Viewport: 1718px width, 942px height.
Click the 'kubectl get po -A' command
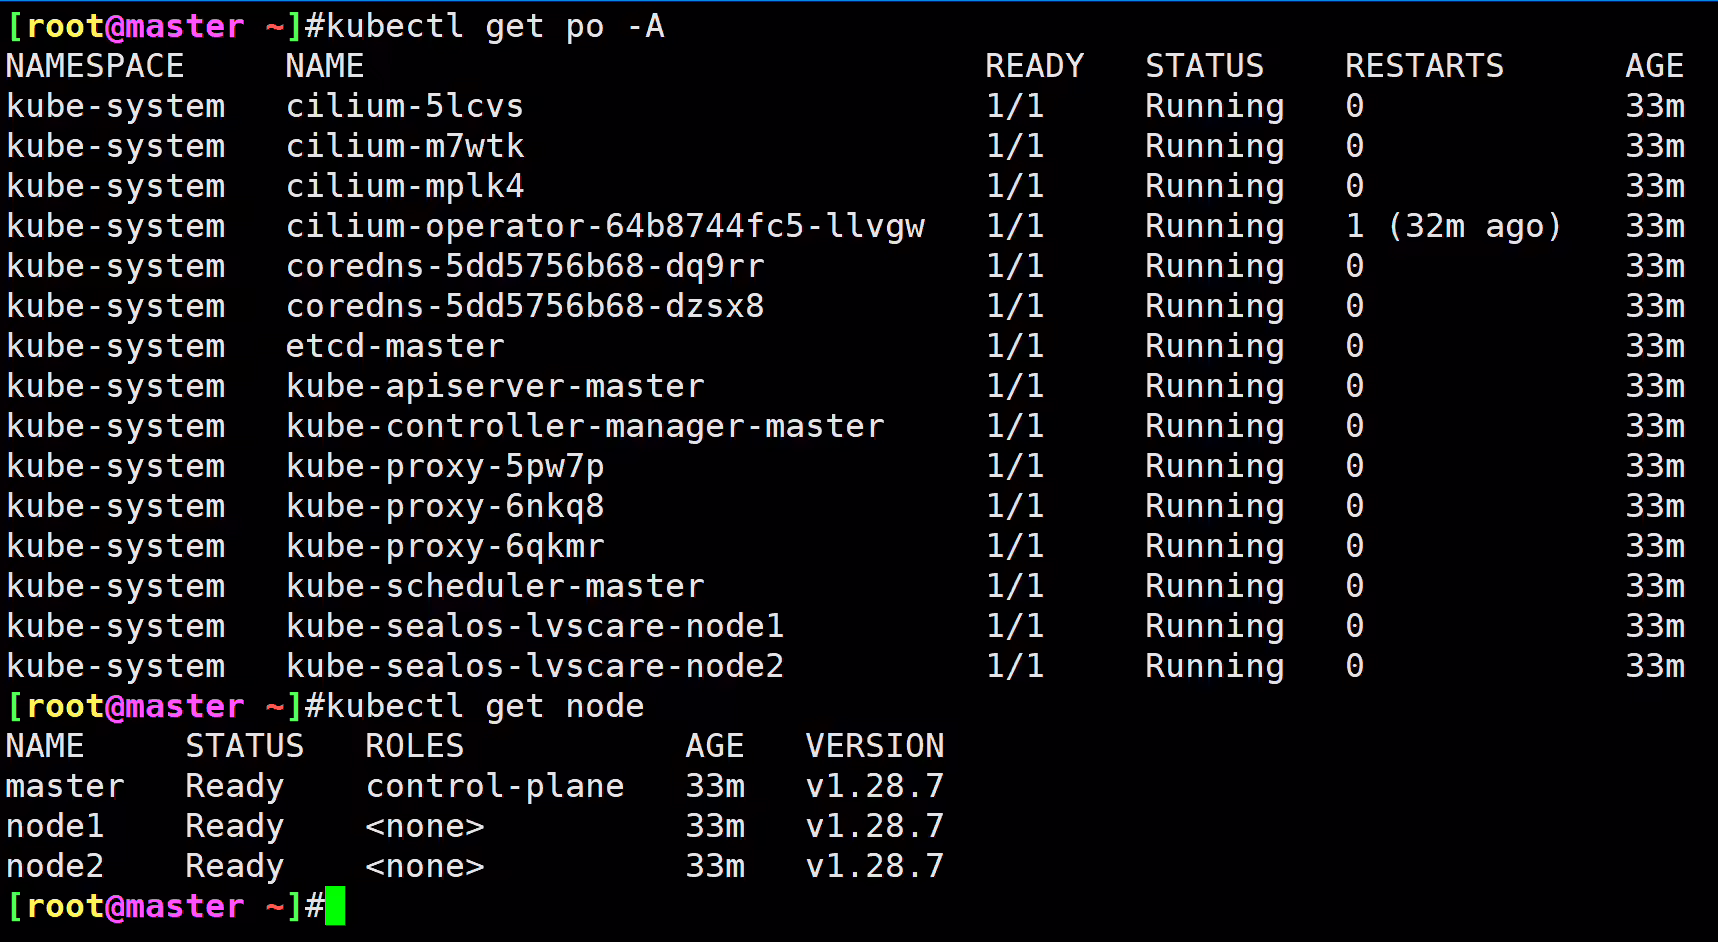tap(495, 26)
